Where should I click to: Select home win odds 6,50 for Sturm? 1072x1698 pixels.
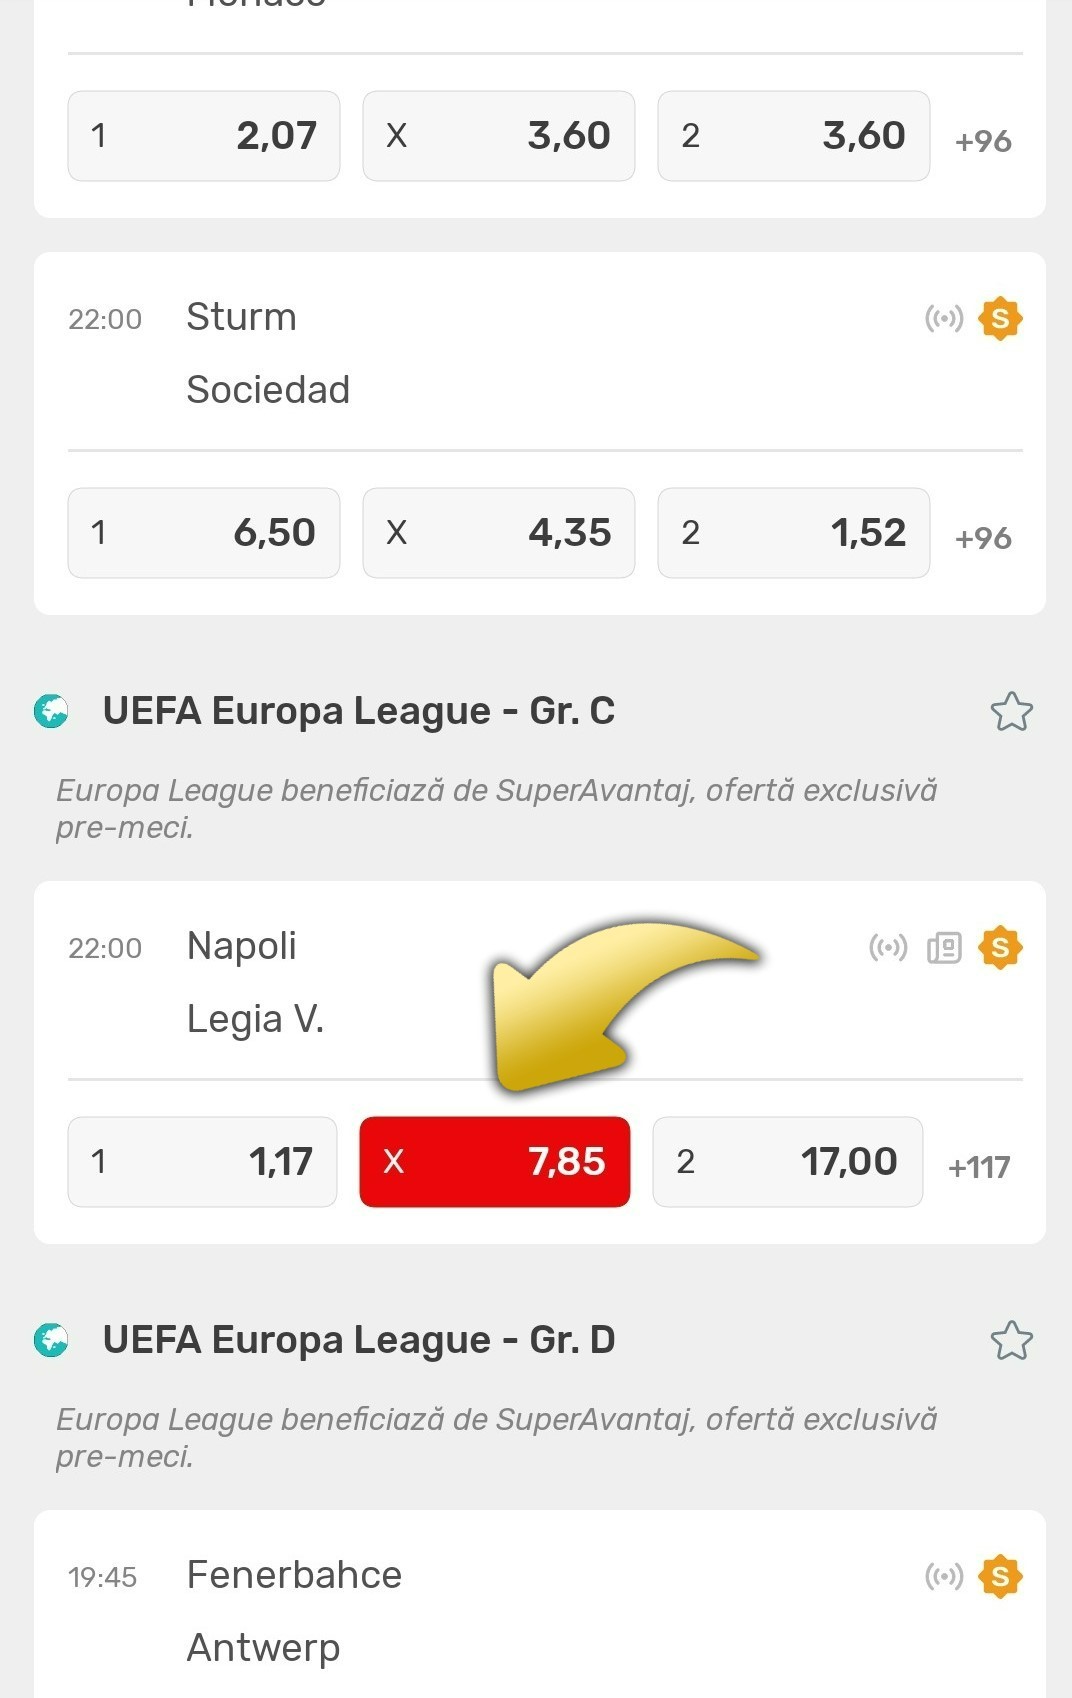click(x=204, y=533)
